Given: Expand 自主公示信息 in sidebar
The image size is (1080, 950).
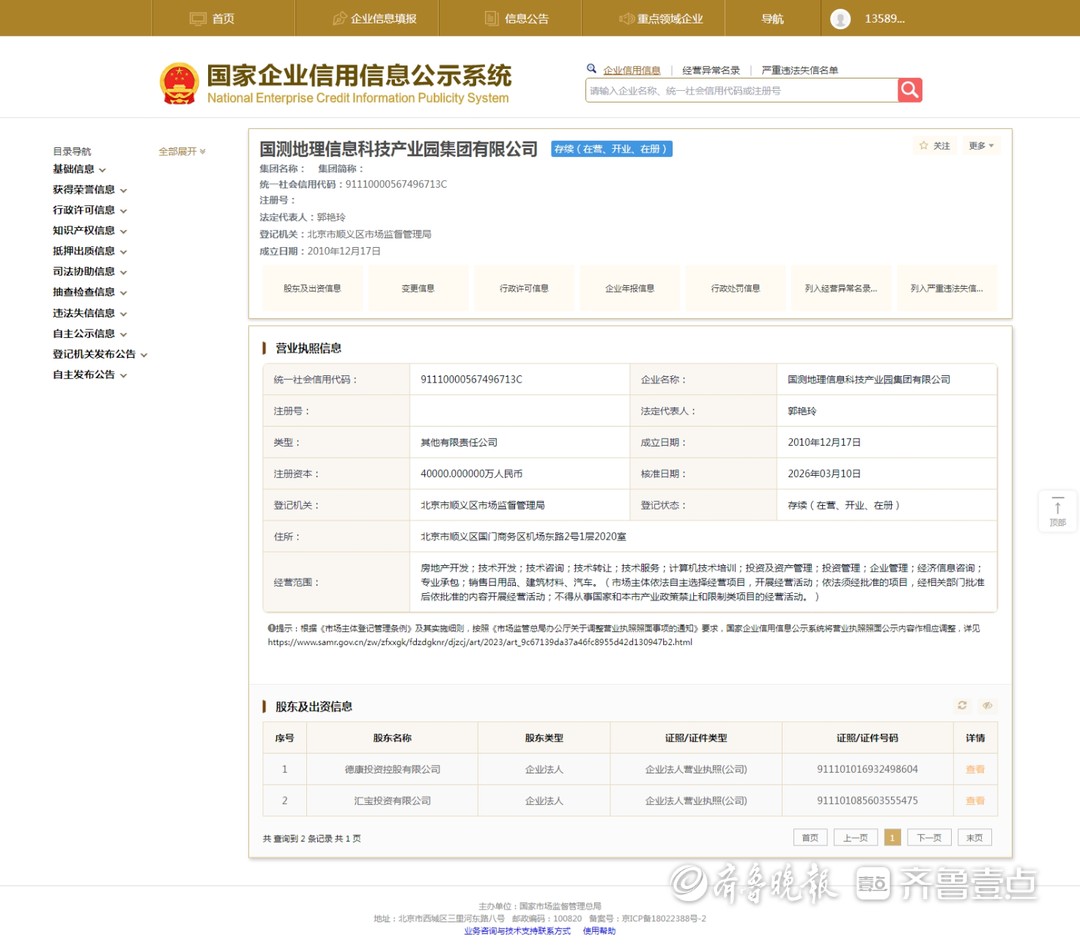Looking at the screenshot, I should pyautogui.click(x=90, y=333).
